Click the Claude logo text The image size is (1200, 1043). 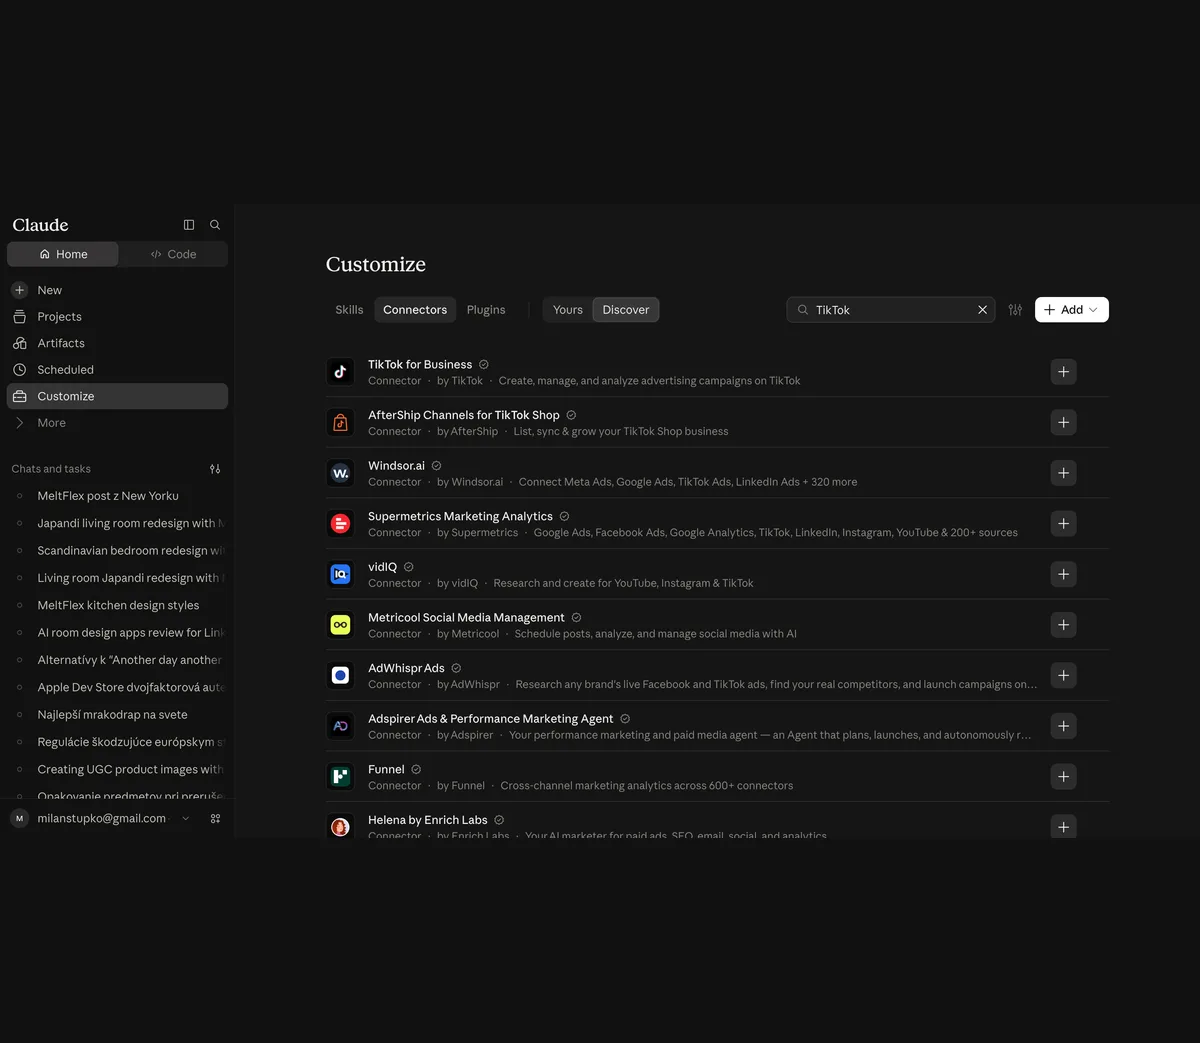pos(40,225)
